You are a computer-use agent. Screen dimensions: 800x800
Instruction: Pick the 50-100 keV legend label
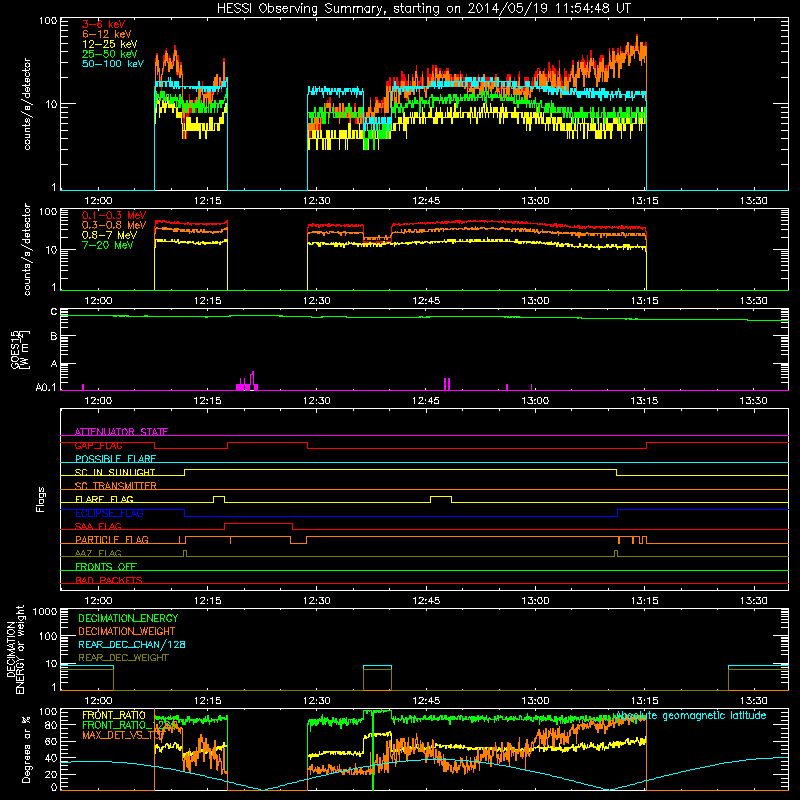[x=113, y=64]
